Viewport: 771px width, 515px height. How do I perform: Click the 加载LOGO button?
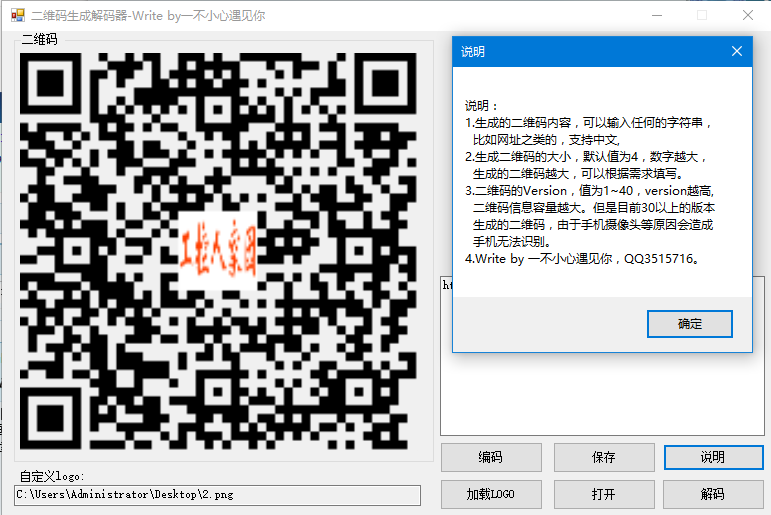(491, 494)
